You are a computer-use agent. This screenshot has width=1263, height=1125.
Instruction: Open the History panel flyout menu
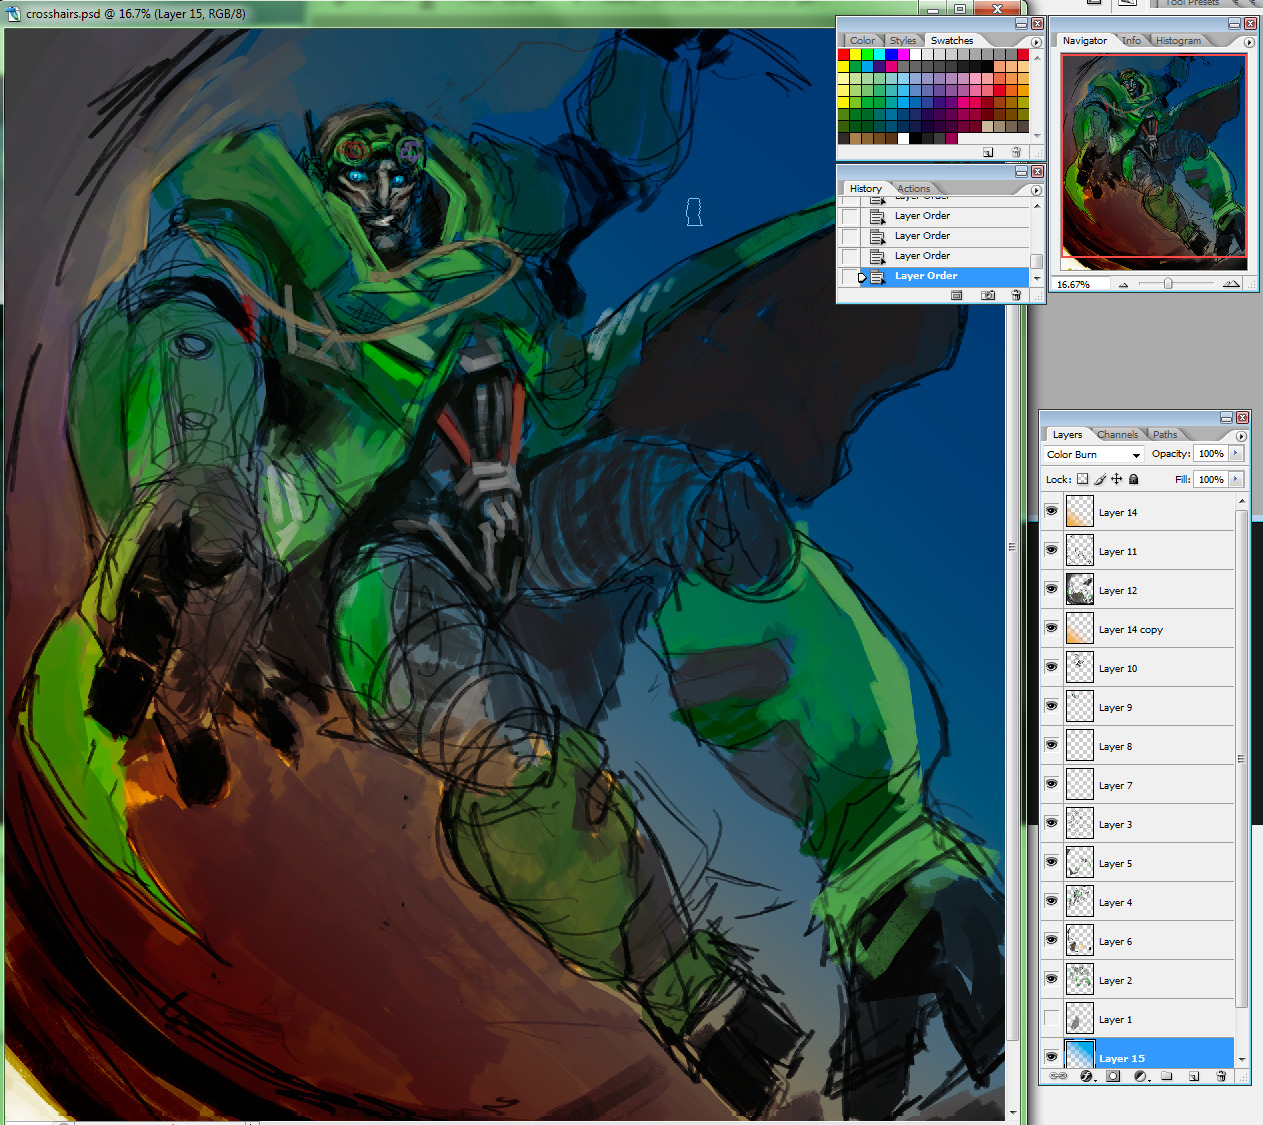pos(1036,190)
